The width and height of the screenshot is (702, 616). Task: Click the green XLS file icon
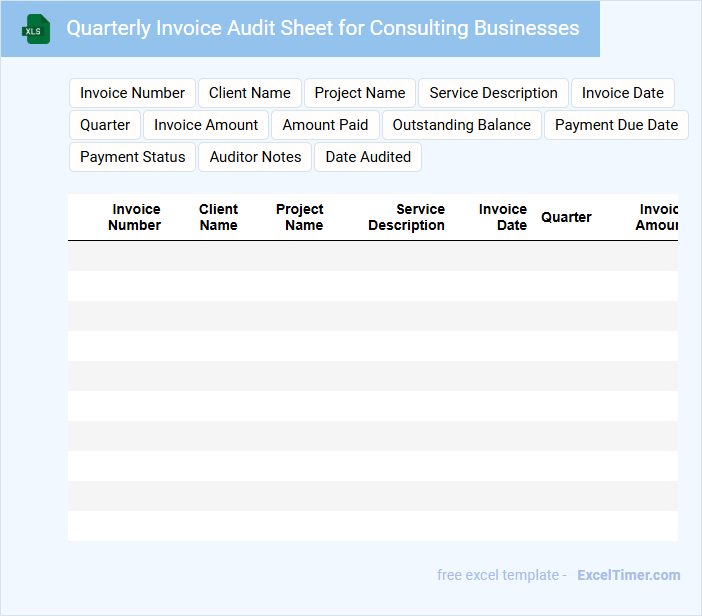(36, 29)
